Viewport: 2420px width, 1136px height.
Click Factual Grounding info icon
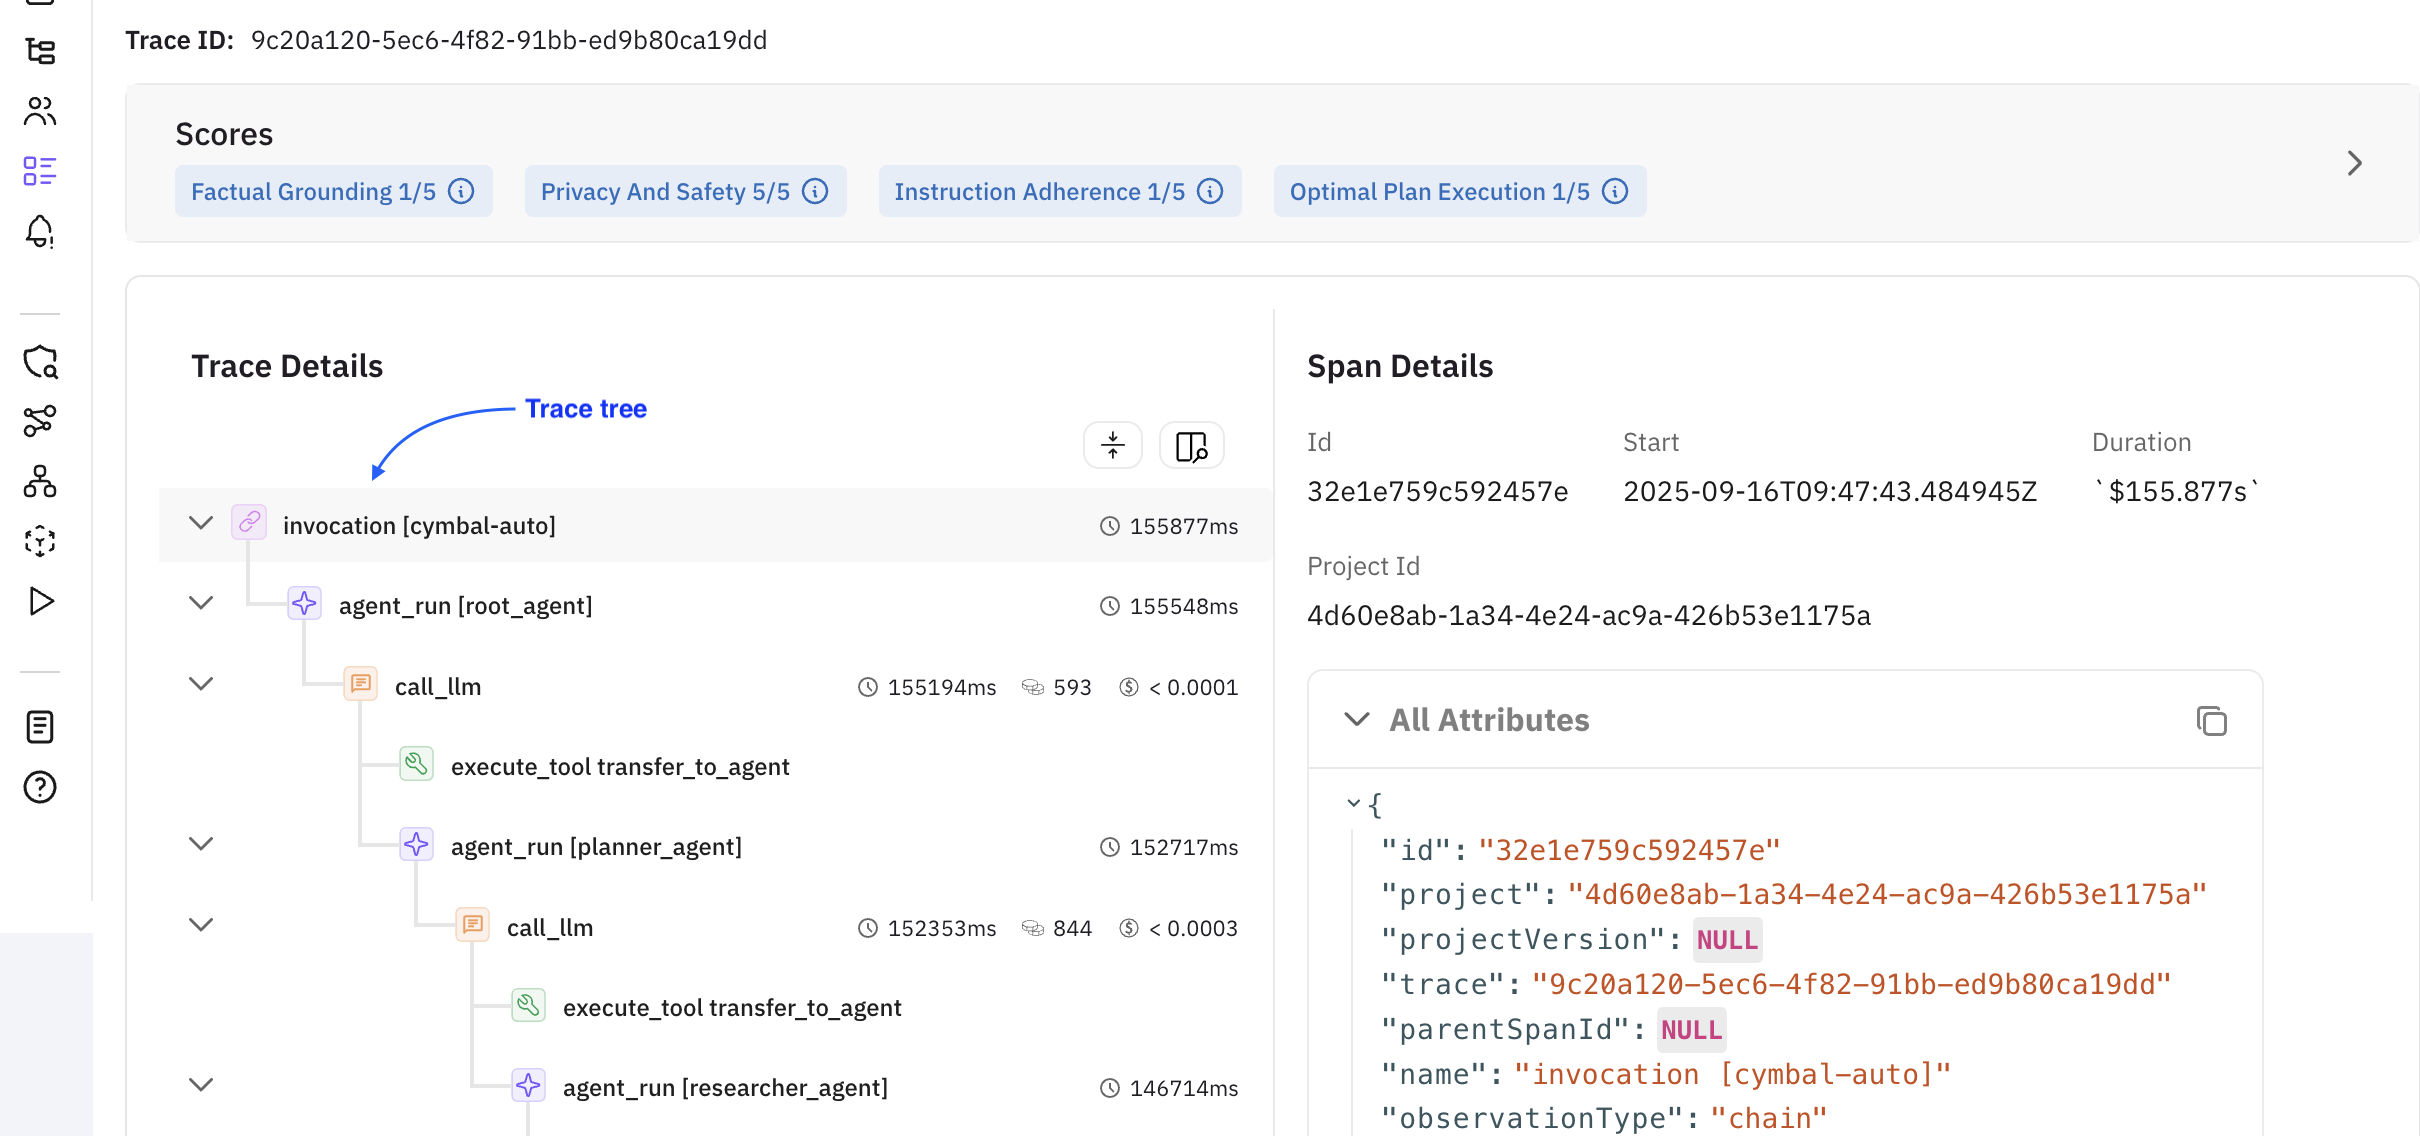(461, 191)
